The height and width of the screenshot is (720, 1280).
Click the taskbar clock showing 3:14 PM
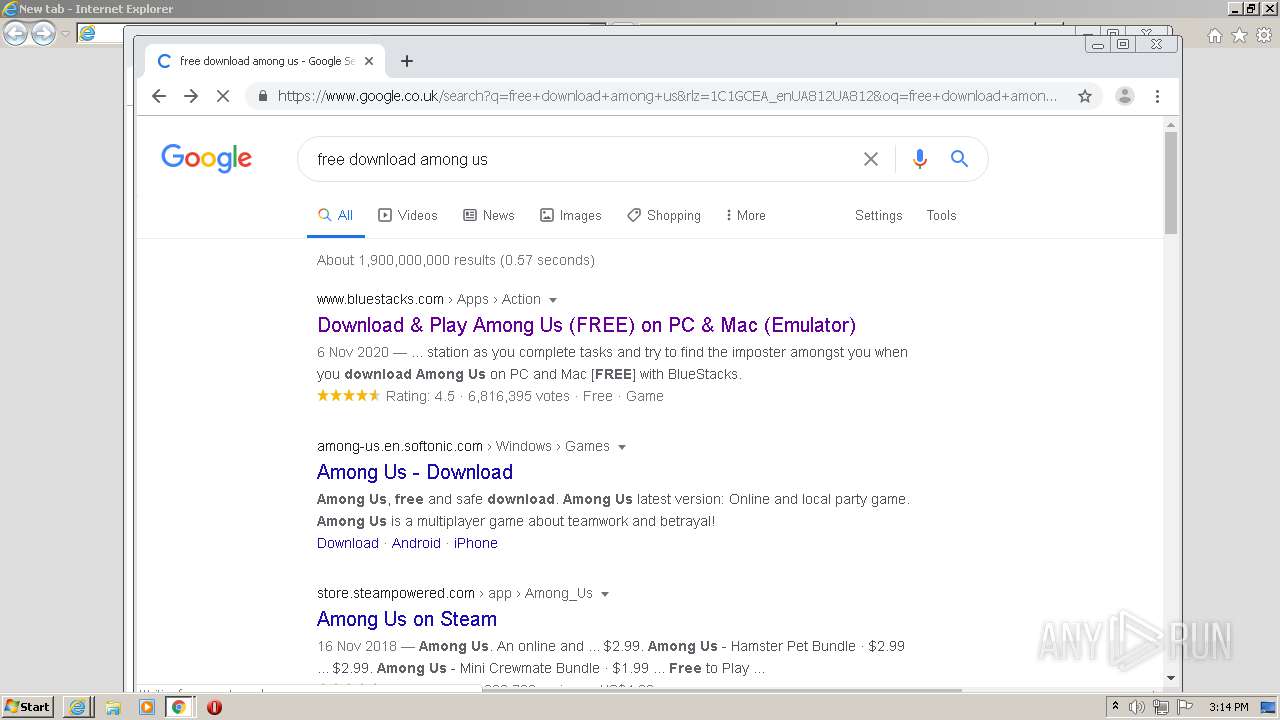click(x=1228, y=707)
